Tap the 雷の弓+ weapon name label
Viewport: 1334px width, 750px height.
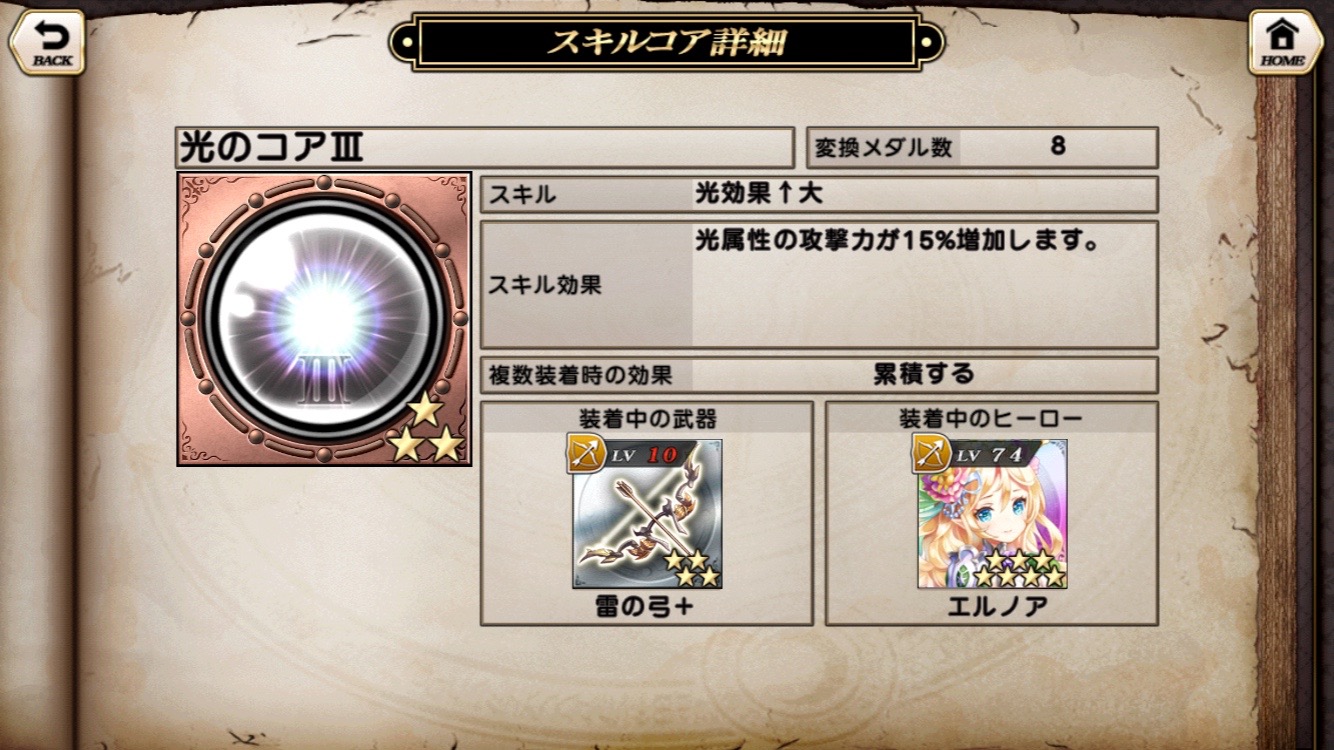(644, 606)
